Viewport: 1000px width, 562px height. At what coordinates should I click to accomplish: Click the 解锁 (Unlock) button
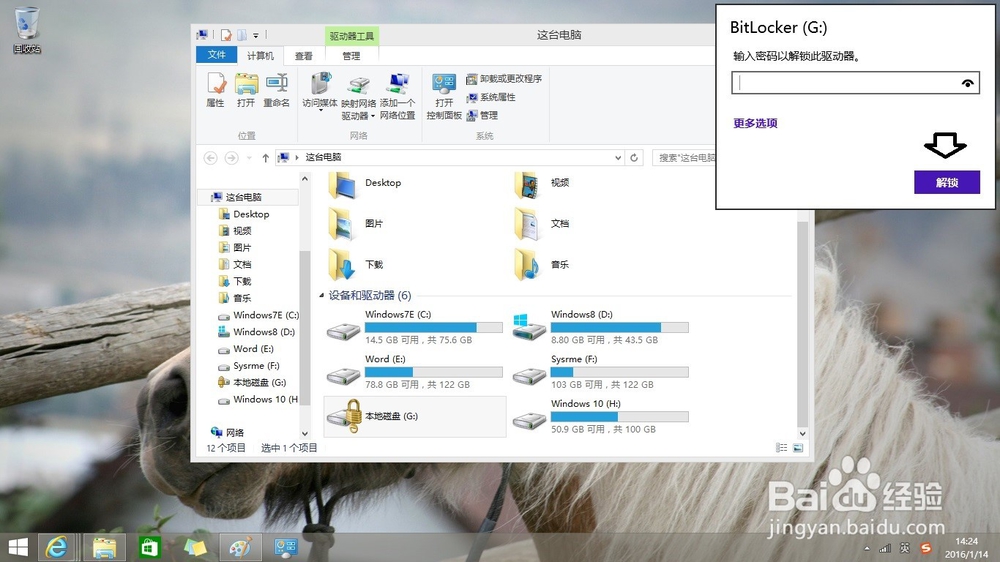click(946, 182)
